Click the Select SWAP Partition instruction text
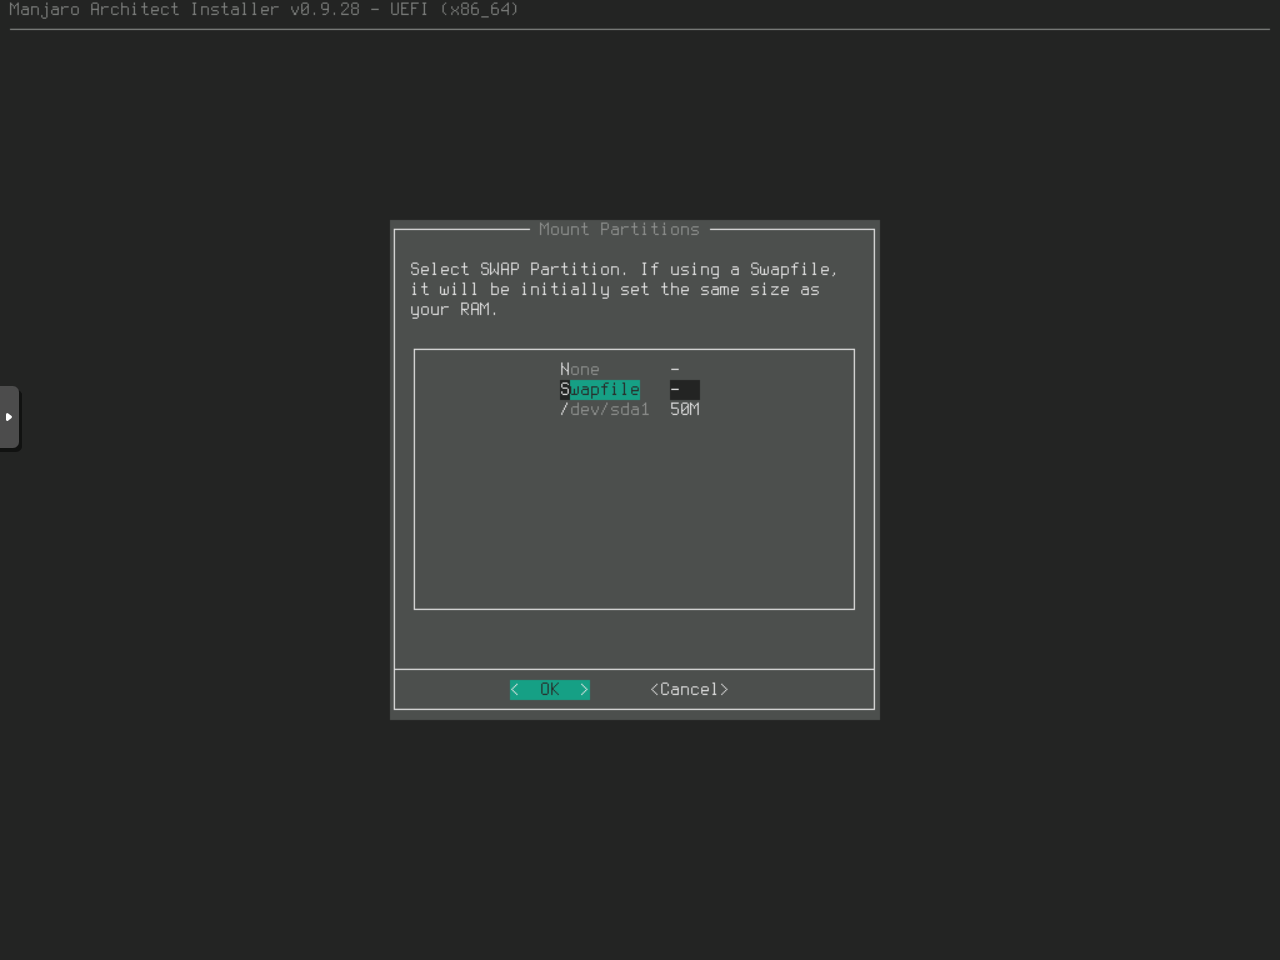The height and width of the screenshot is (960, 1280). click(x=624, y=289)
